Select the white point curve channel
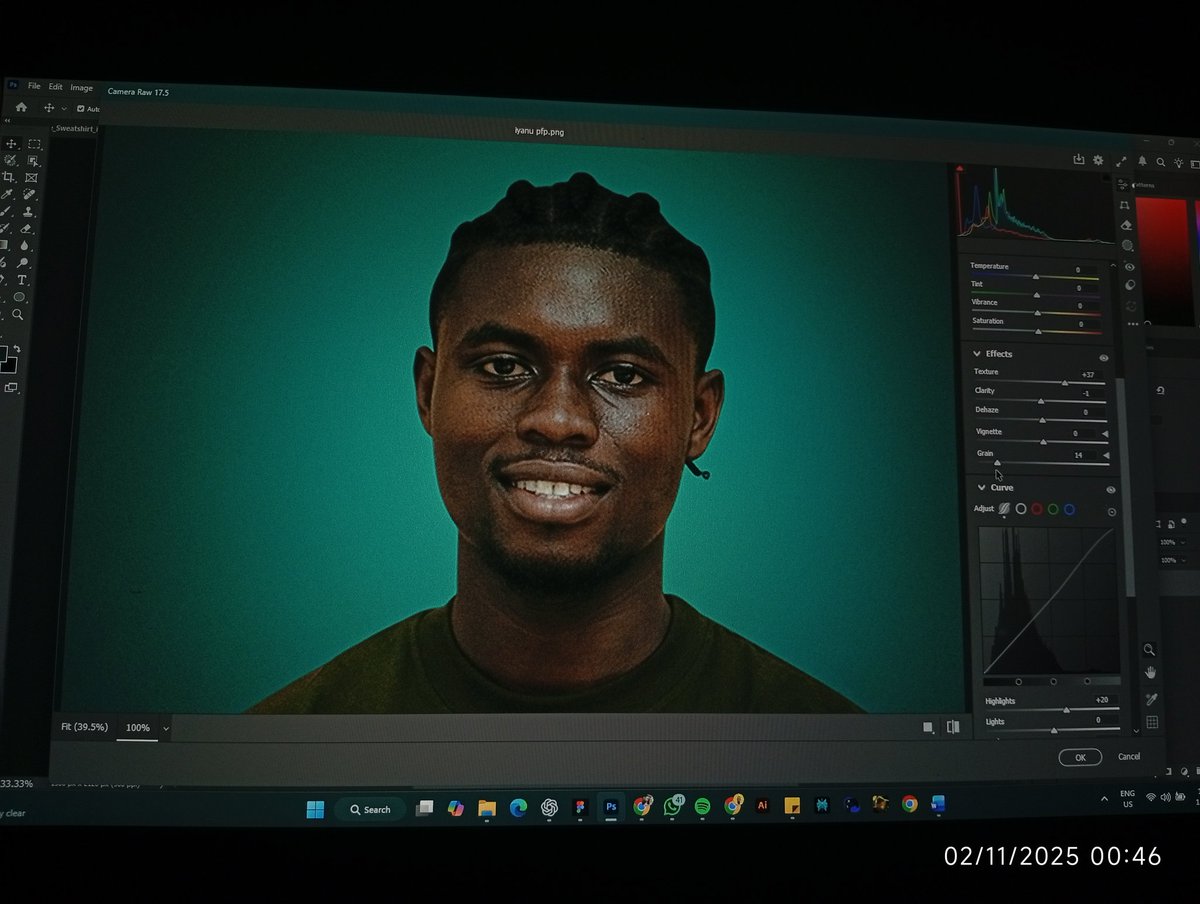This screenshot has width=1200, height=904. 1021,509
